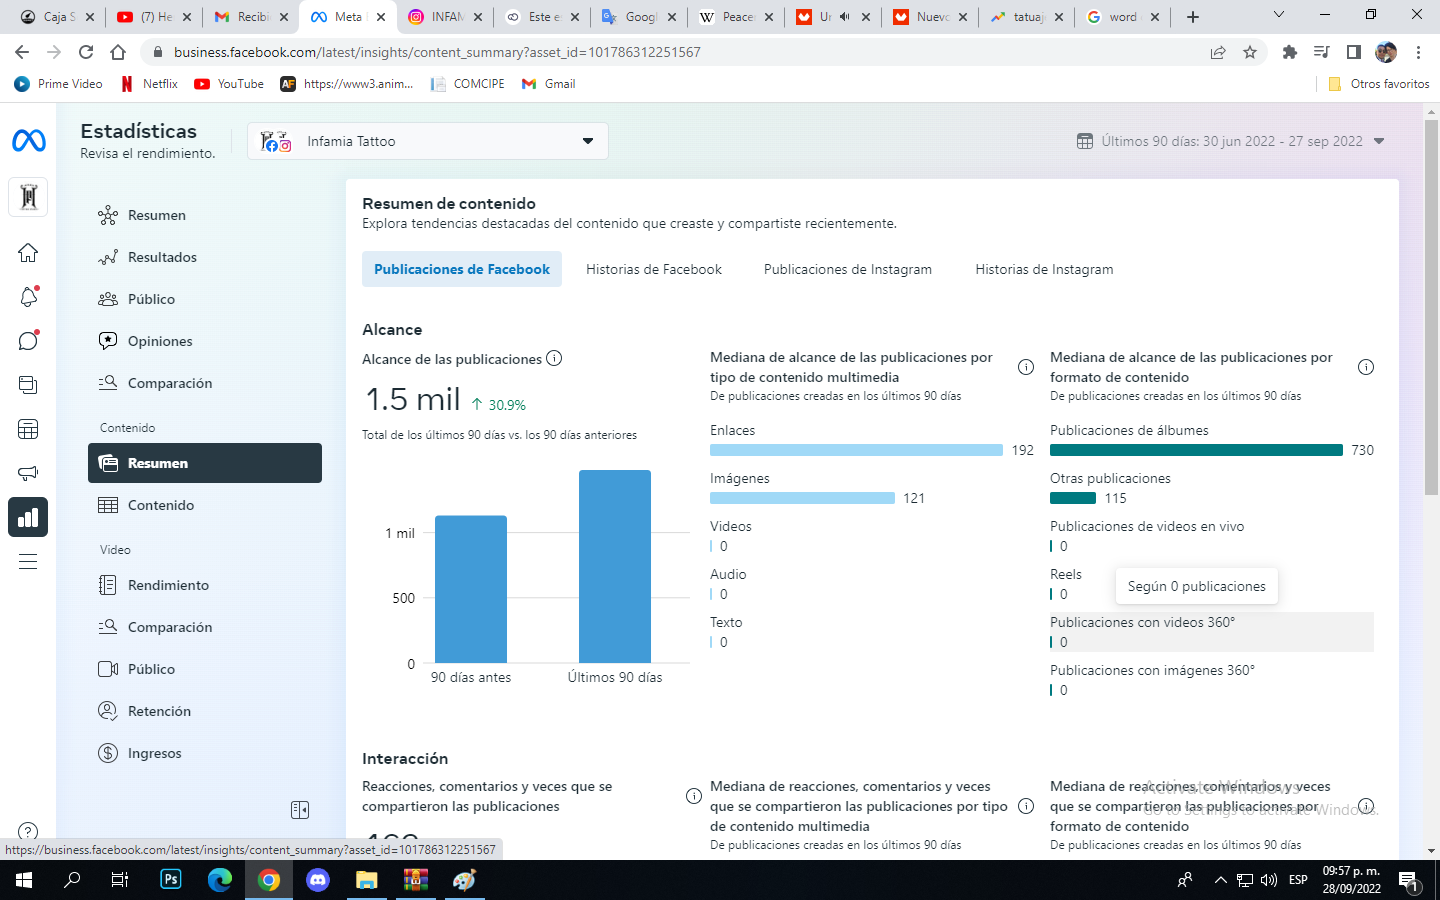1440x900 pixels.
Task: Select Publicaciones de Facebook tab
Action: 462,269
